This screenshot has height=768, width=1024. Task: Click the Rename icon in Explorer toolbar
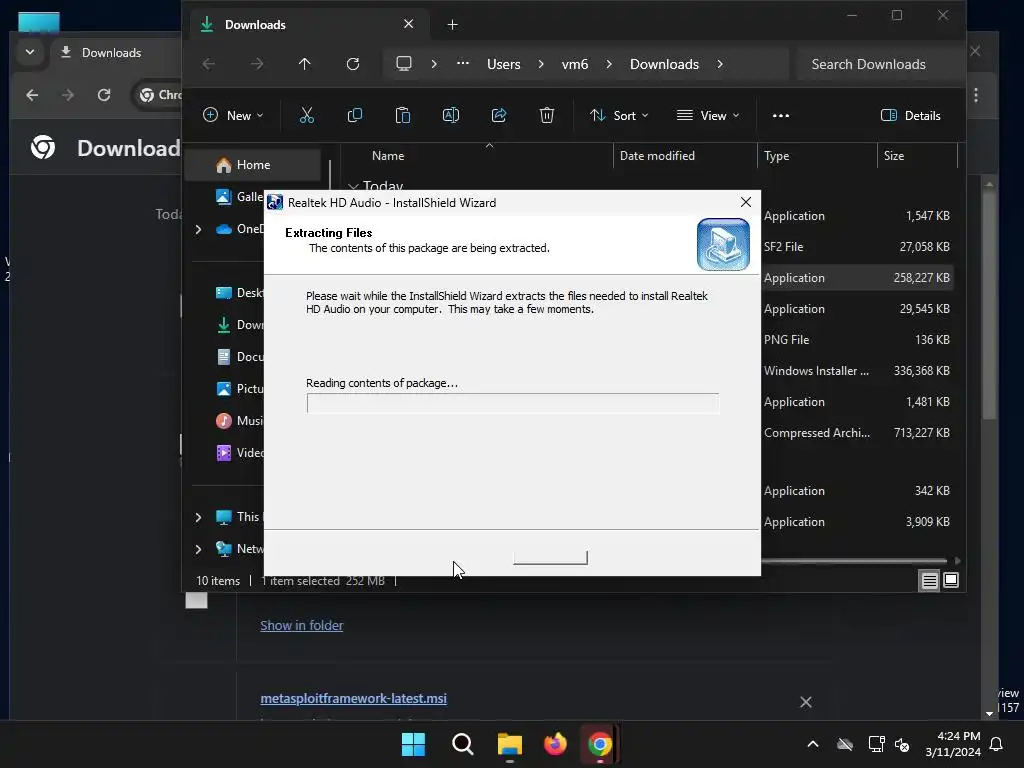point(451,116)
